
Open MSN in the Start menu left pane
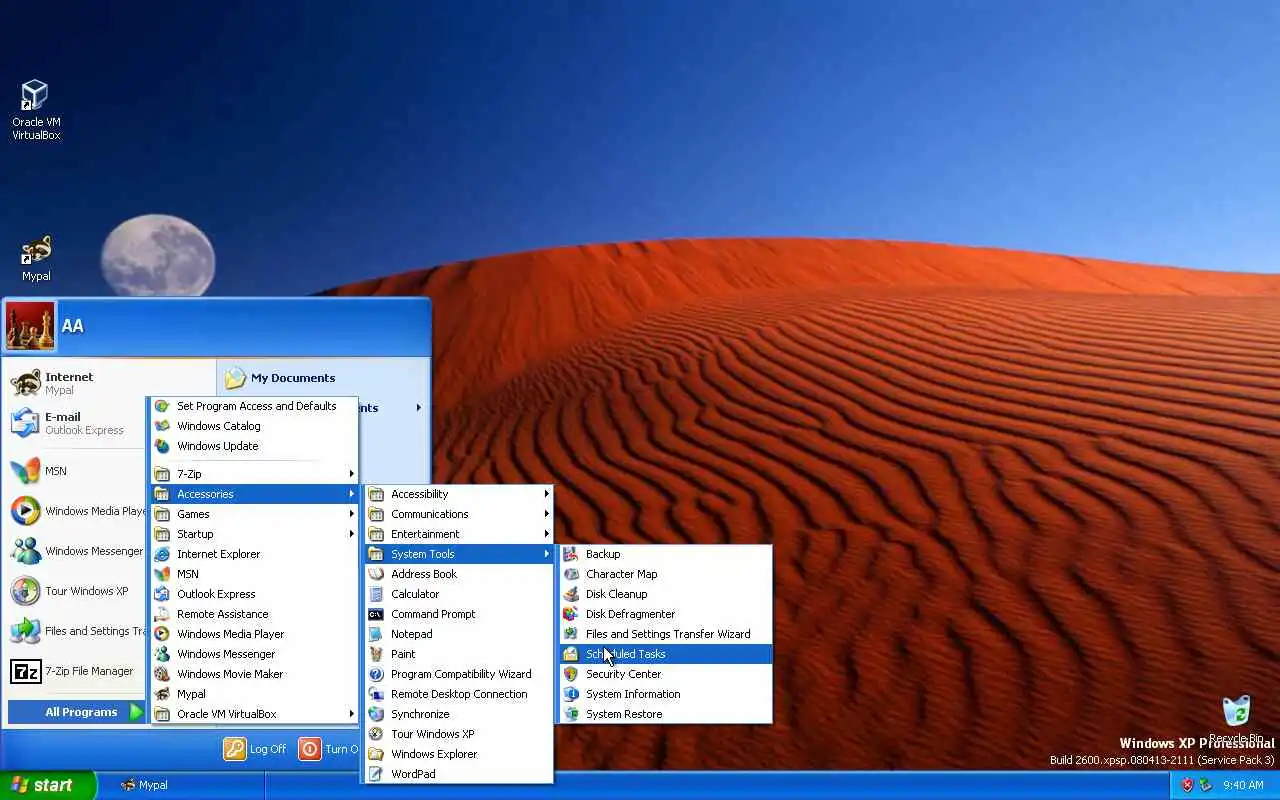[76, 471]
